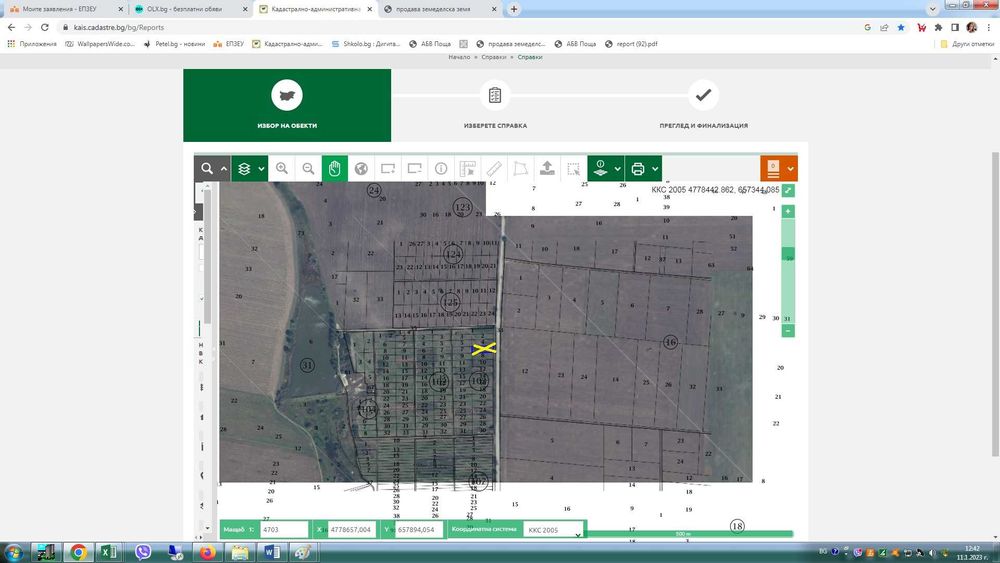Viewport: 1000px width, 563px height.
Task: Click the print map icon
Action: pyautogui.click(x=638, y=169)
